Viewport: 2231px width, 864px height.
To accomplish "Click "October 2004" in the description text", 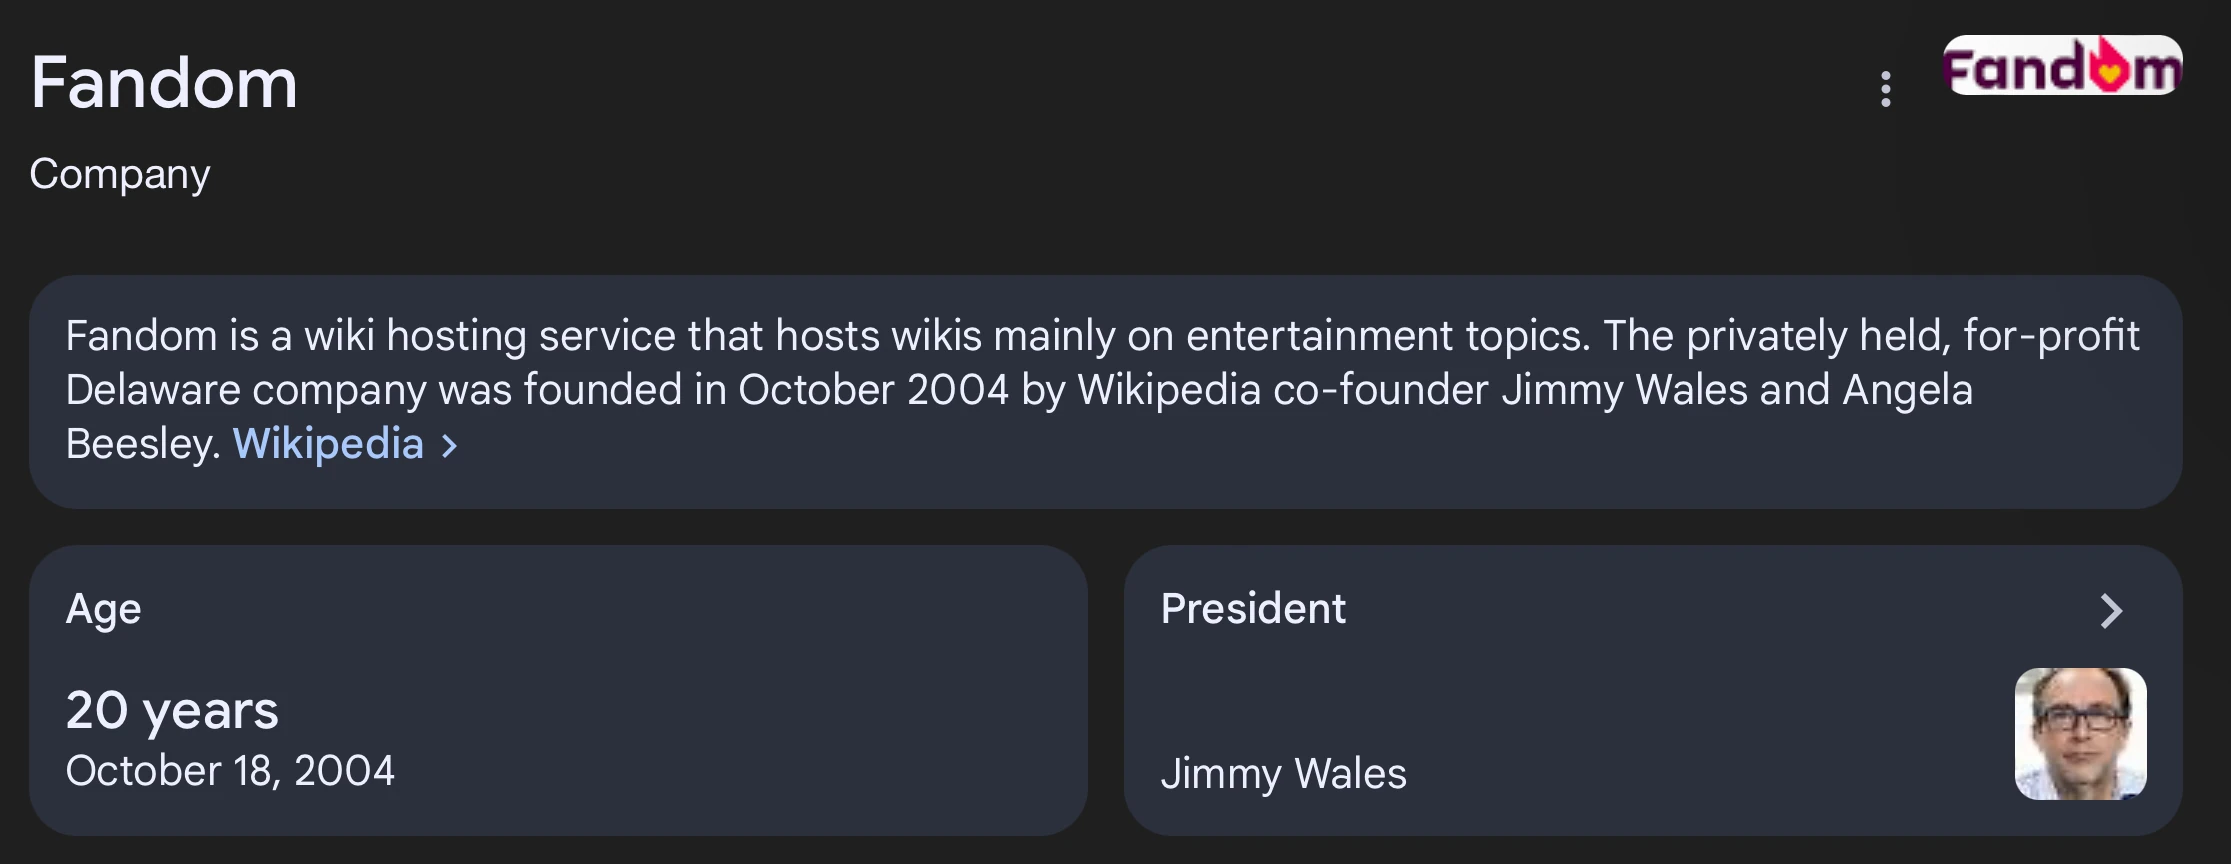I will (x=873, y=390).
